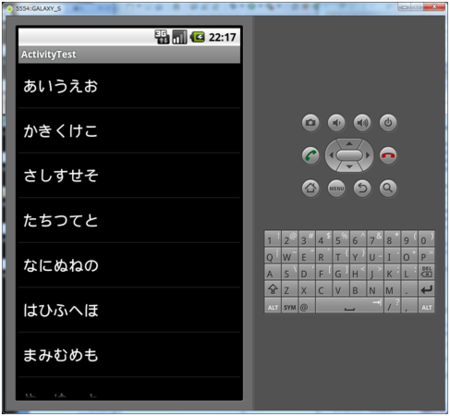Click the 5554:GALAXY_S window title
The height and width of the screenshot is (416, 450).
pos(38,8)
